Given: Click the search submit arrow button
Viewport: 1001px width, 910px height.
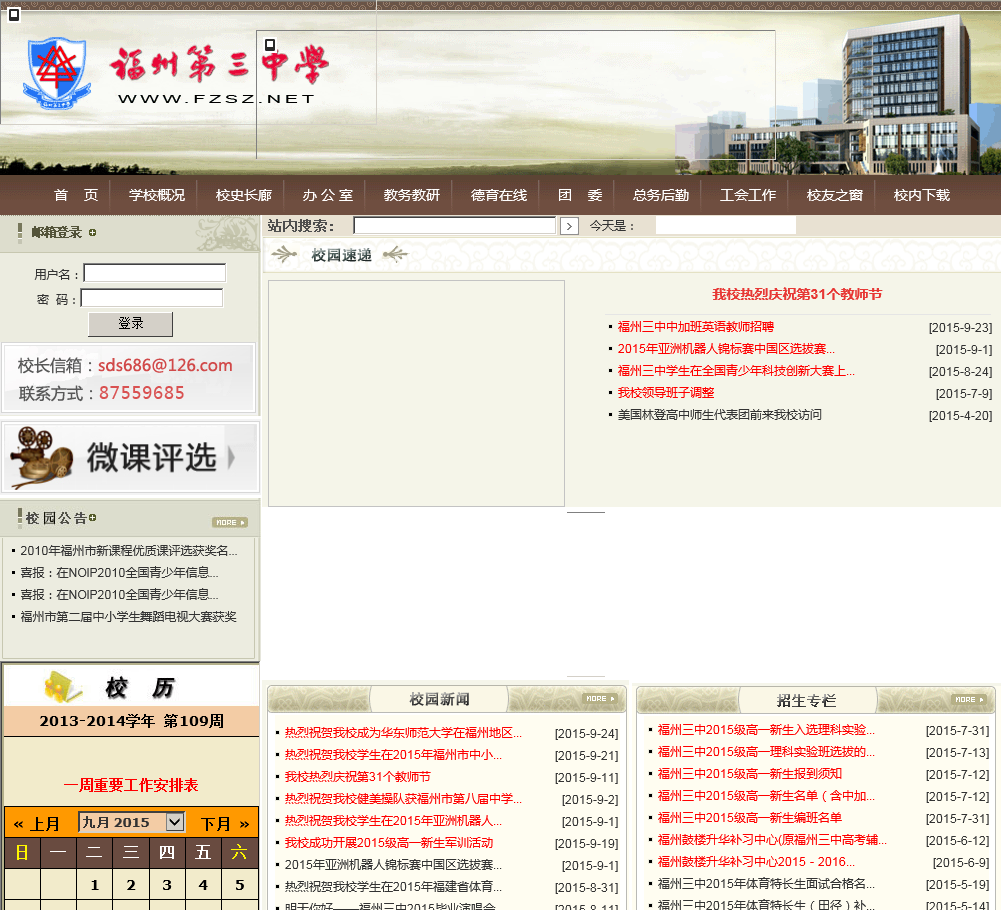Looking at the screenshot, I should [x=569, y=226].
